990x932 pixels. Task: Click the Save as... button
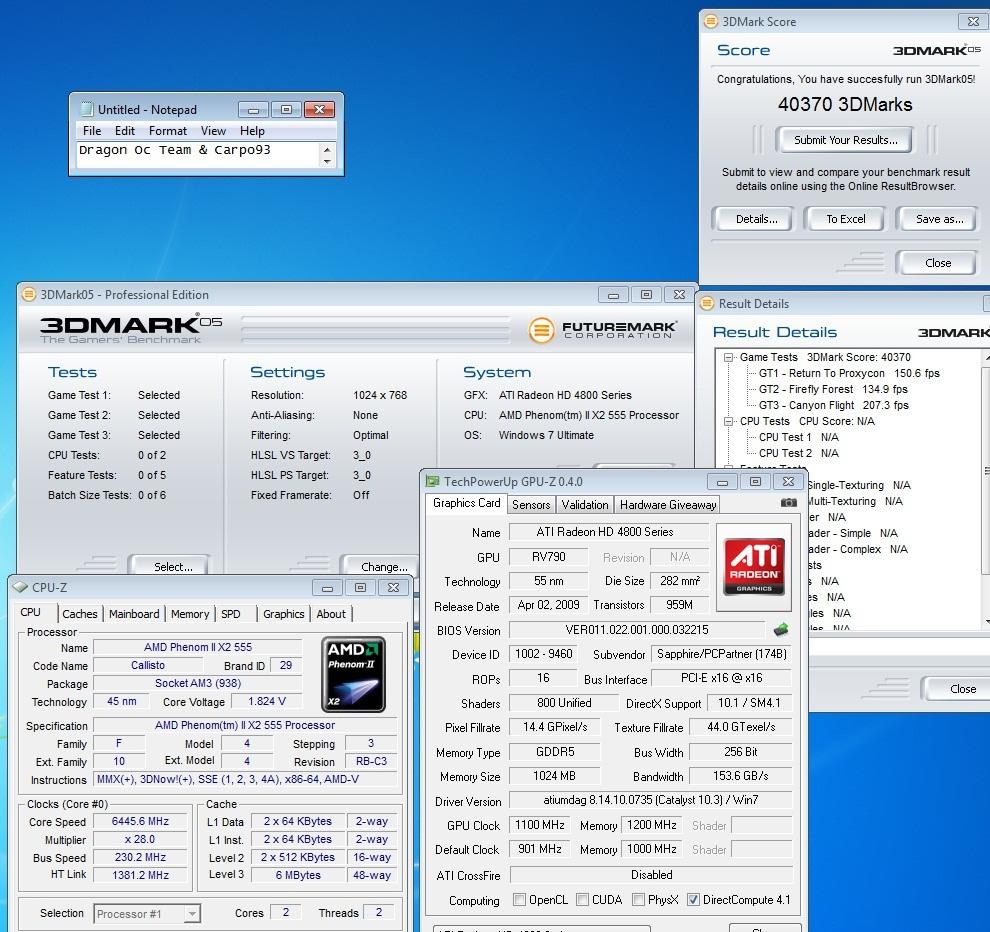point(939,219)
